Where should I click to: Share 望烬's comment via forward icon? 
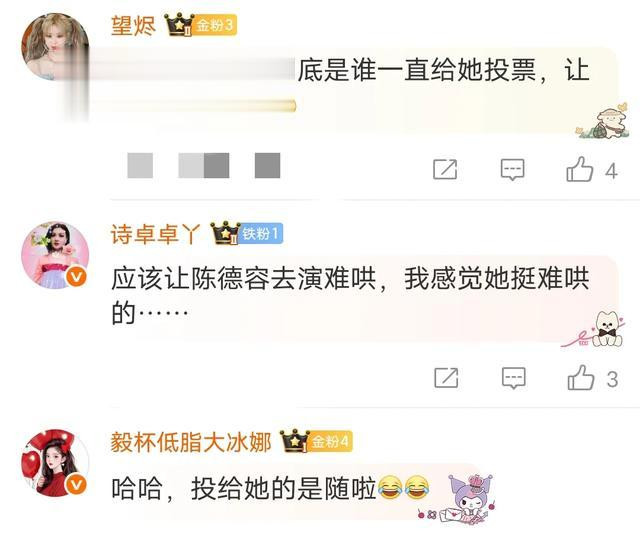pyautogui.click(x=445, y=169)
